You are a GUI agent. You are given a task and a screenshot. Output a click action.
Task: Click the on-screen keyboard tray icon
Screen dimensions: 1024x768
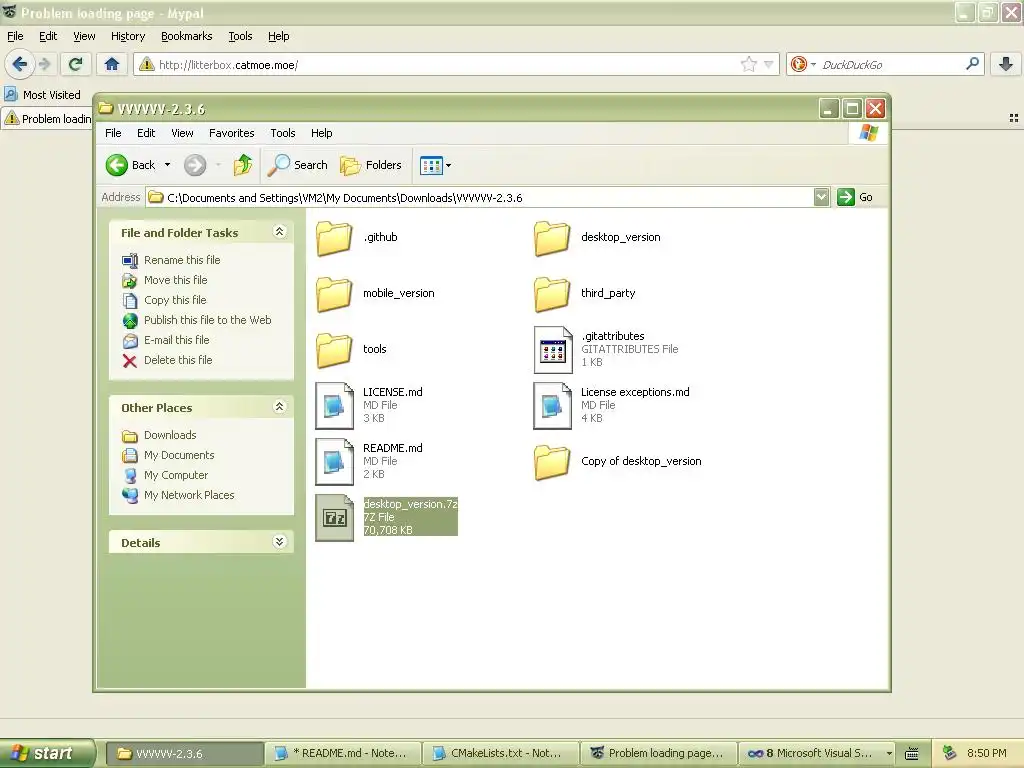(912, 754)
